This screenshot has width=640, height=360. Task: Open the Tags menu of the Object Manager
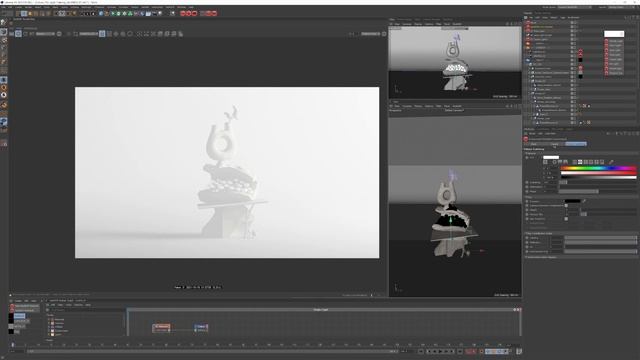[563, 18]
